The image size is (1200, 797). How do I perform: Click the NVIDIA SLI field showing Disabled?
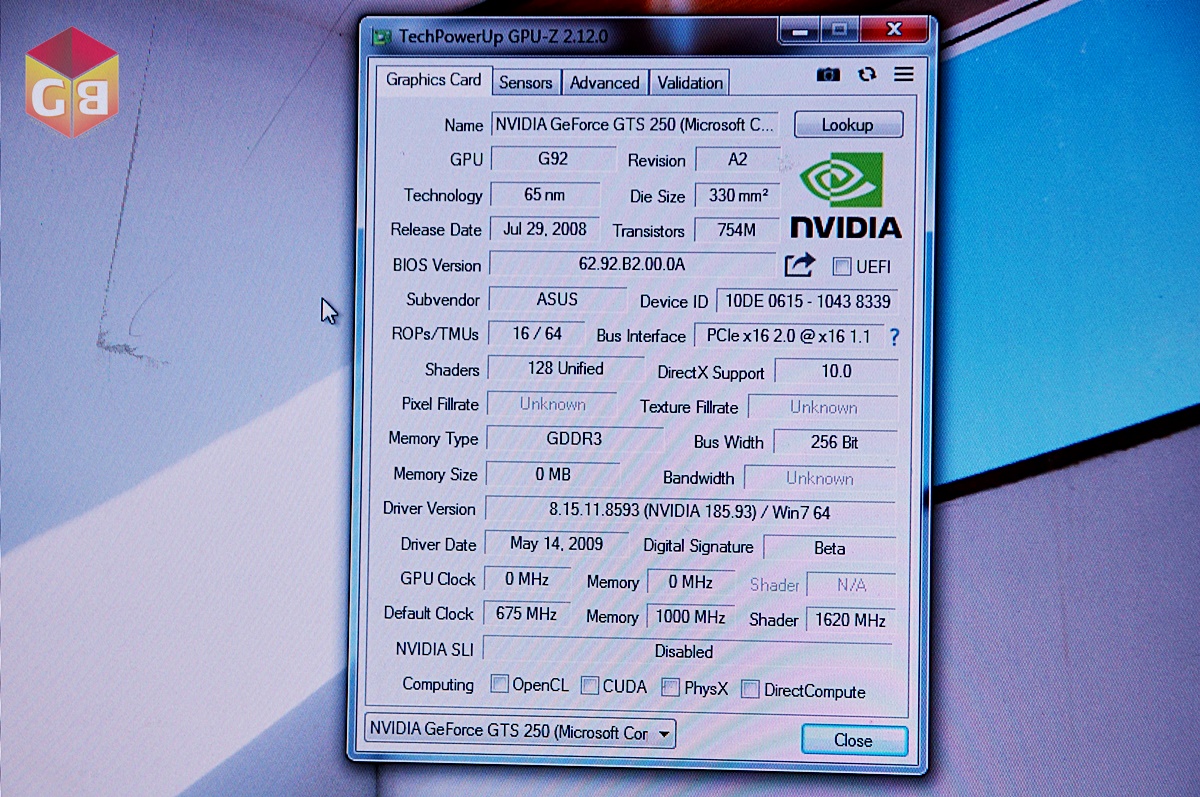click(689, 650)
